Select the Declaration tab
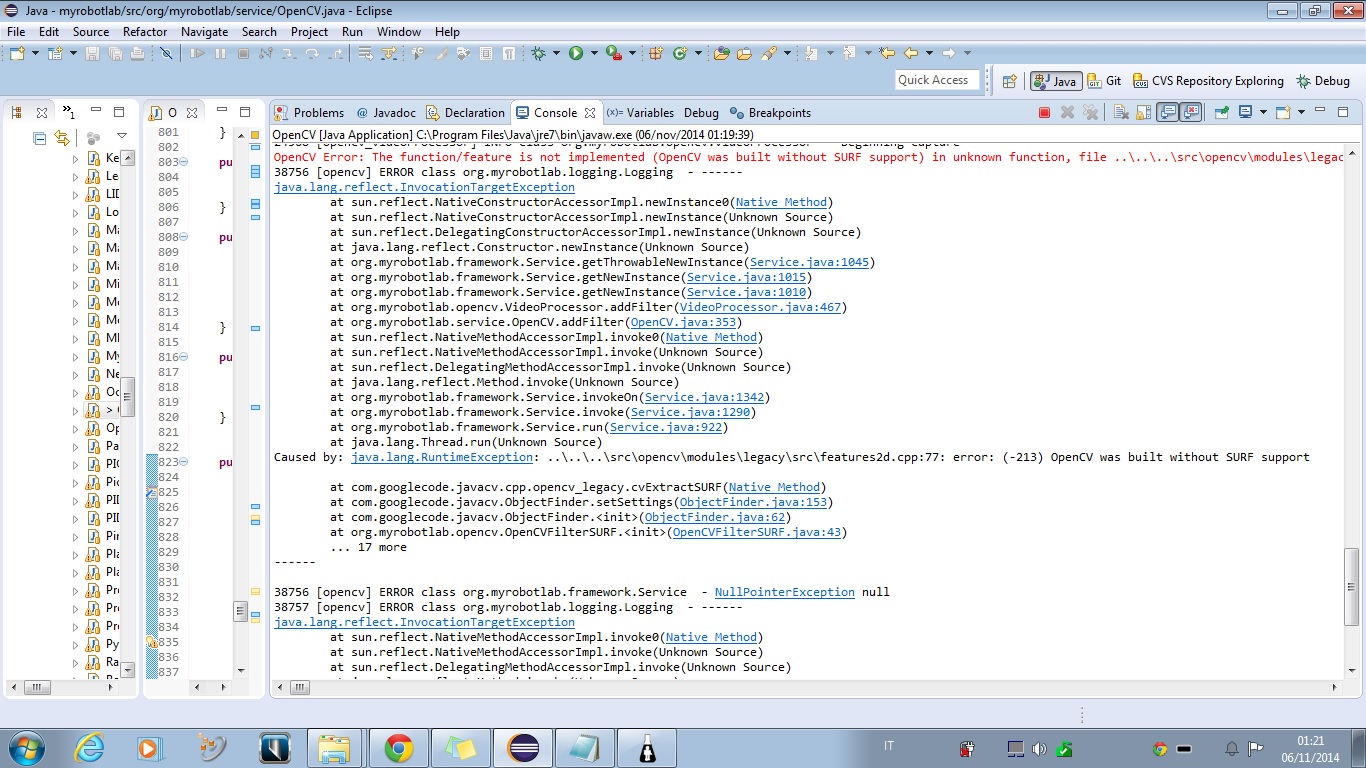This screenshot has height=768, width=1366. pyautogui.click(x=465, y=113)
